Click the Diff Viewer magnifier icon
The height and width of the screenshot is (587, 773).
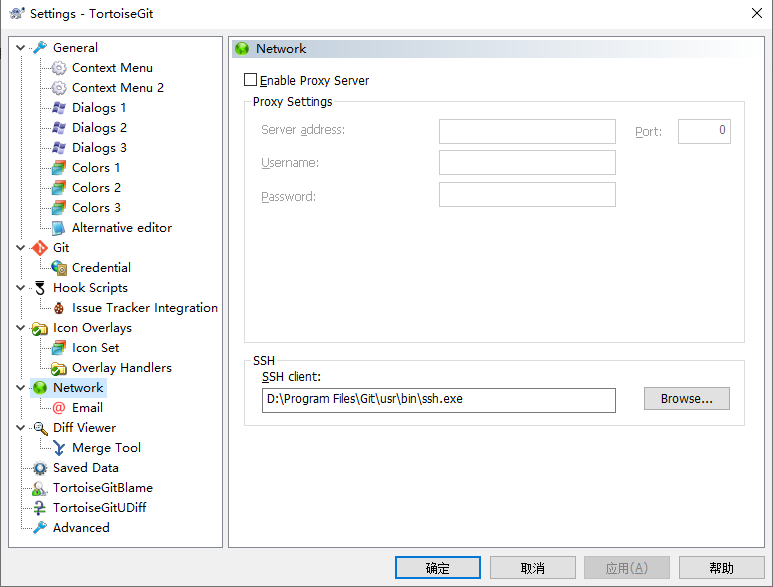click(x=40, y=428)
